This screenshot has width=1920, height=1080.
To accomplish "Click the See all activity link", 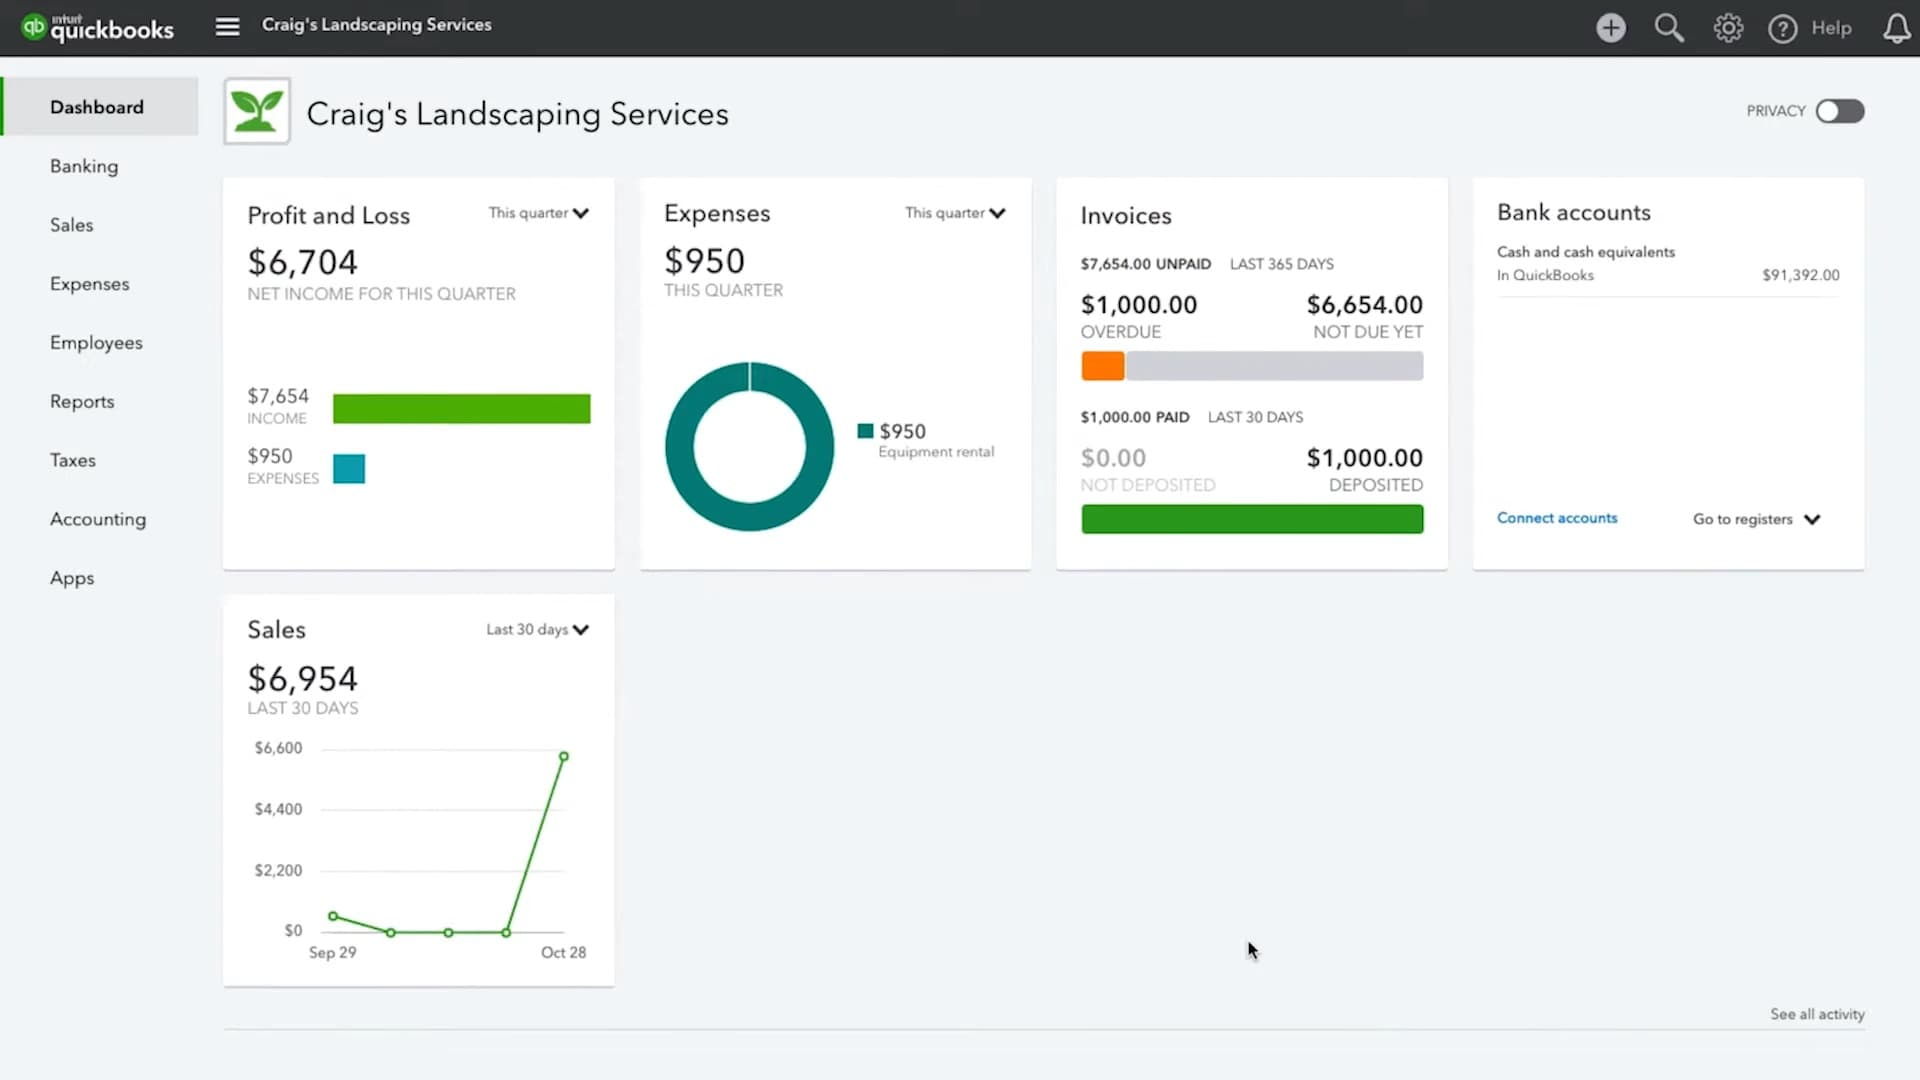I will (x=1817, y=1014).
